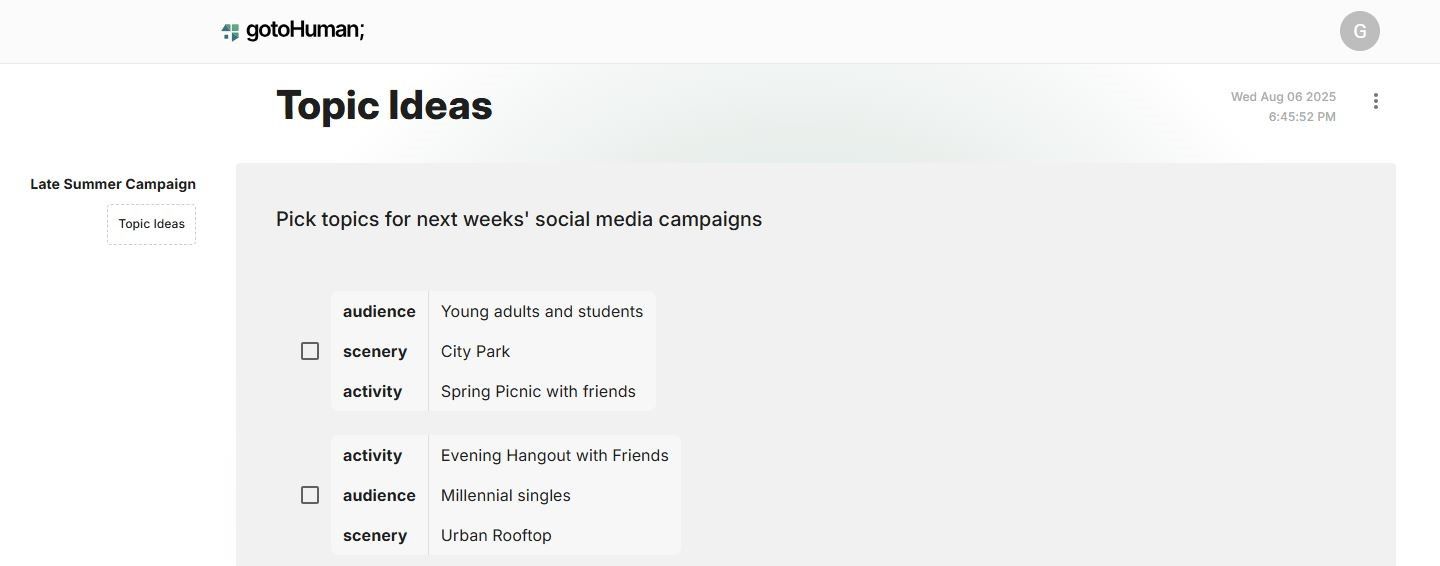Click the first topic's audience label
1440x566 pixels.
pos(379,311)
